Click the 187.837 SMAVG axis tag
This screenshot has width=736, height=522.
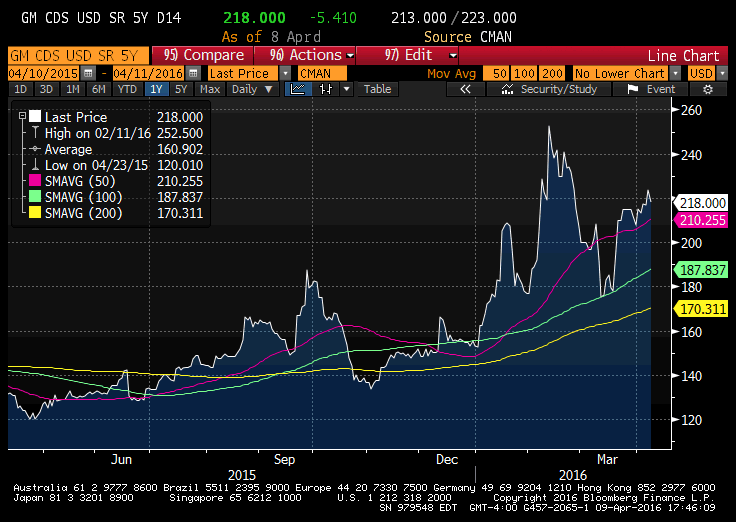pos(701,270)
